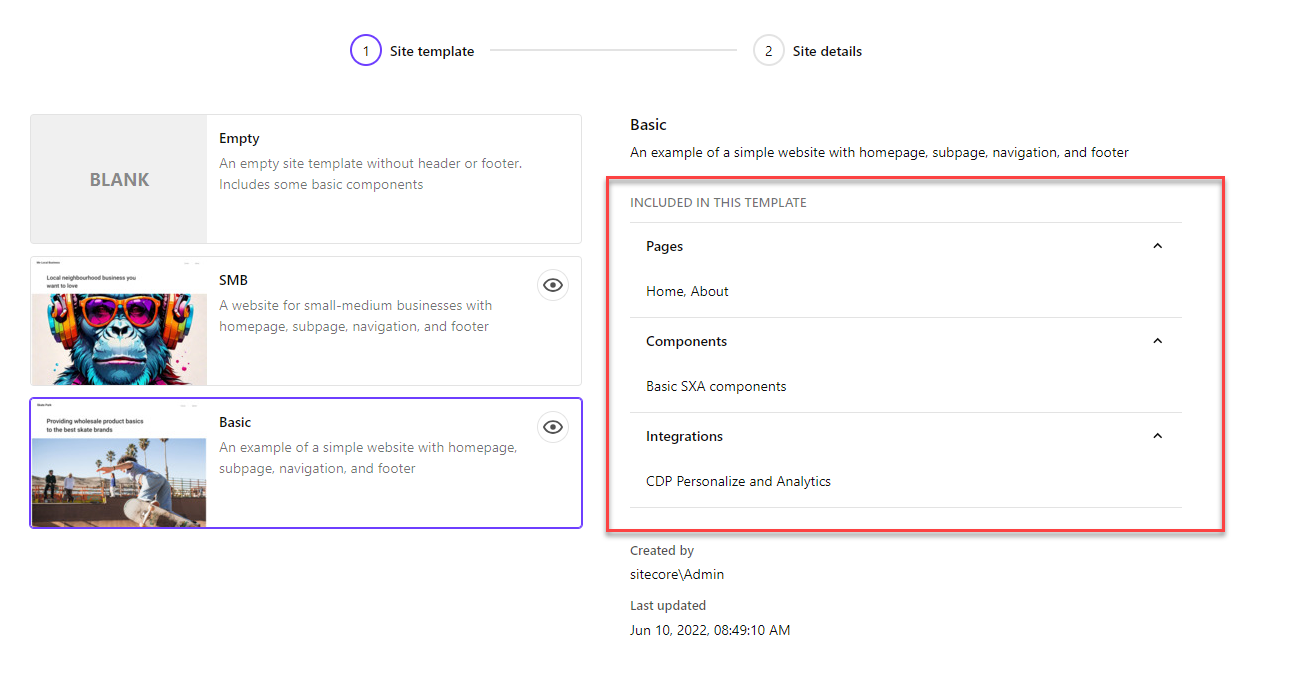The image size is (1300, 677).
Task: Collapse the Pages section chevron
Action: (1158, 246)
